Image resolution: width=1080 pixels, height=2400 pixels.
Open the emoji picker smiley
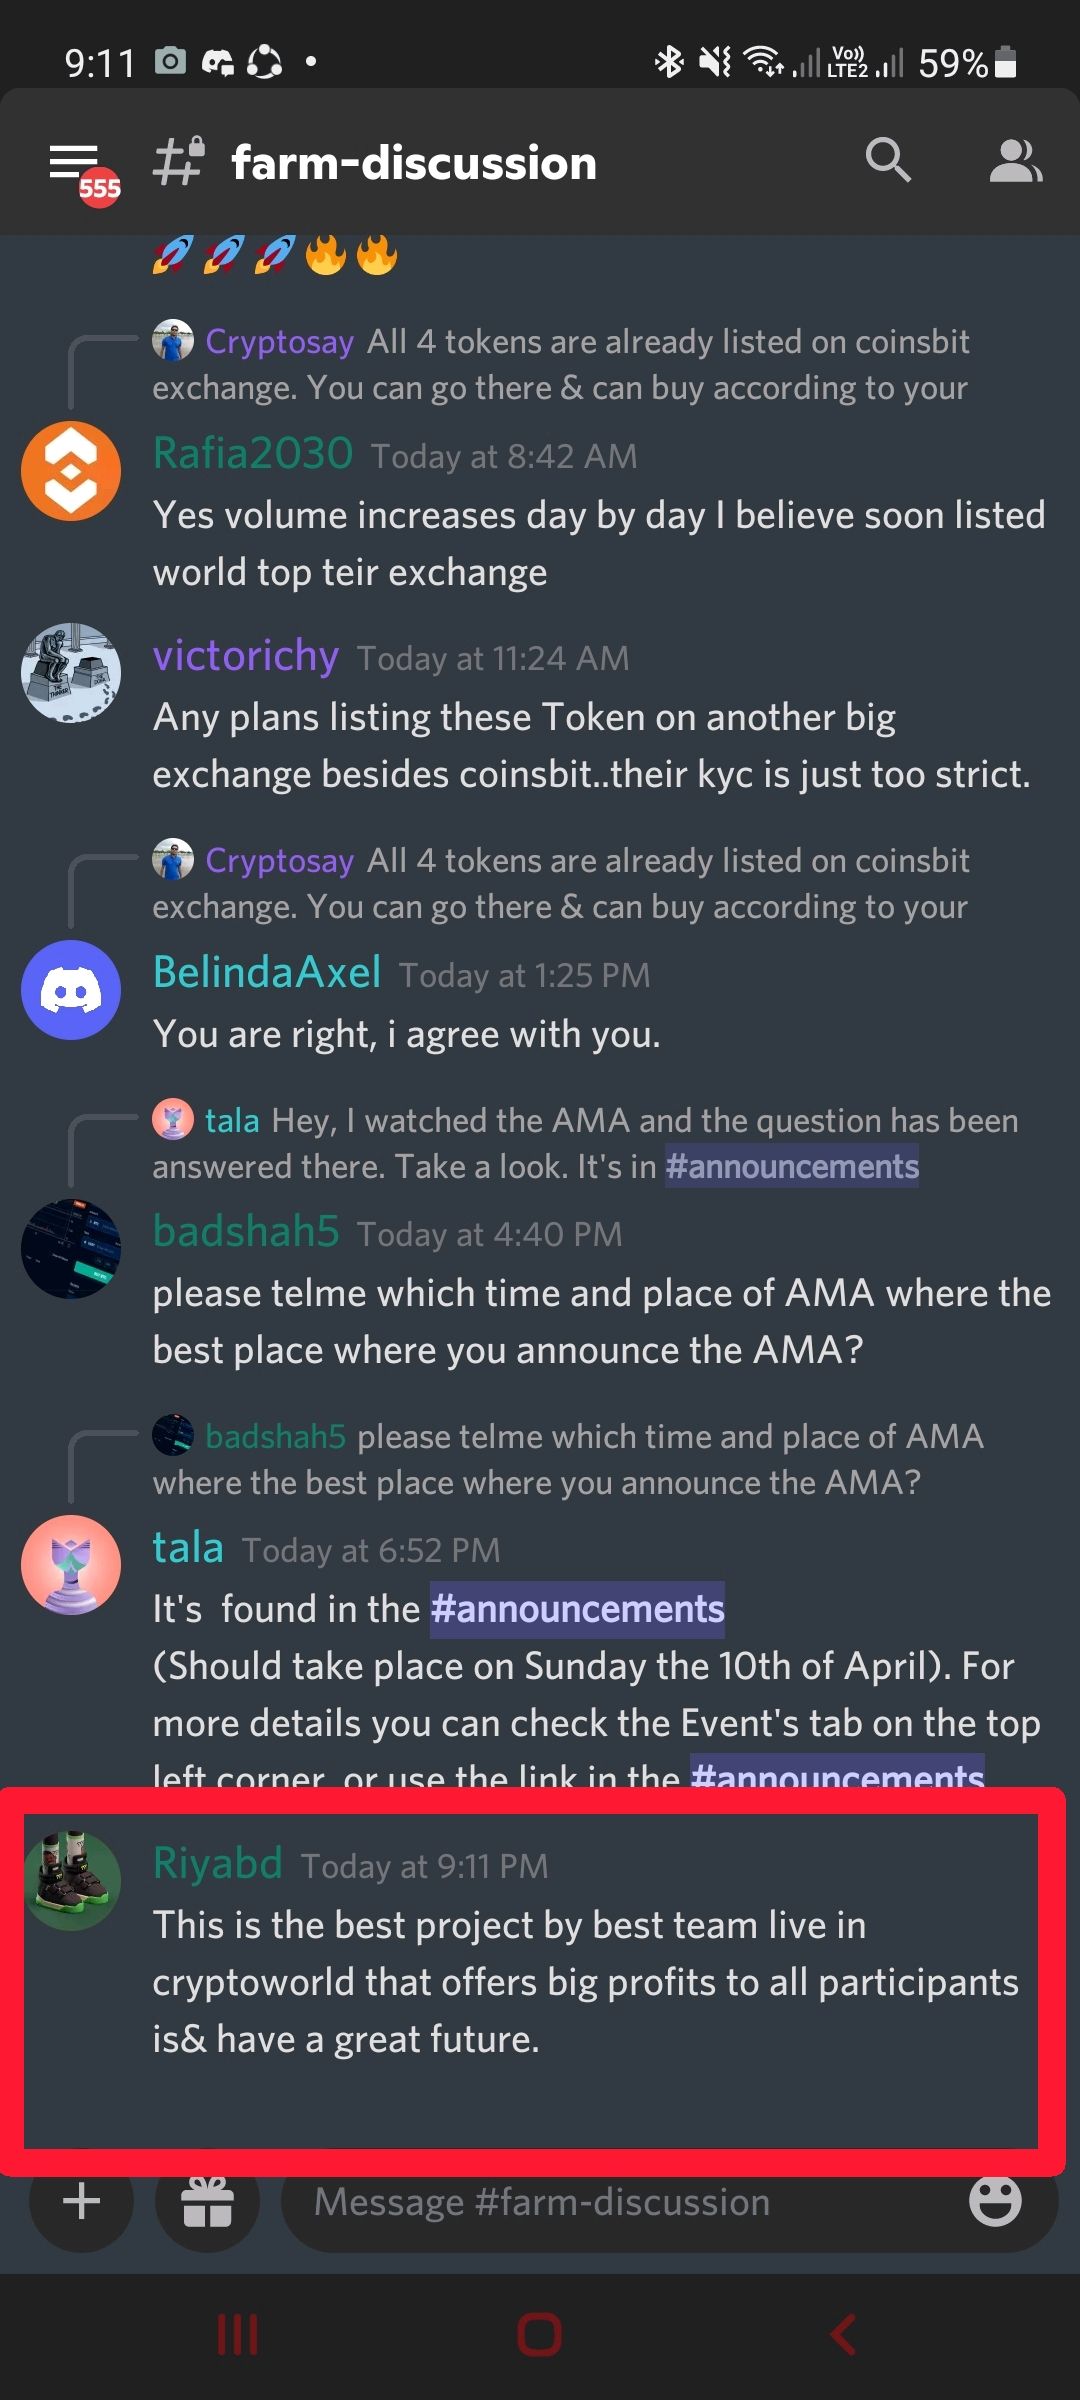[995, 2200]
